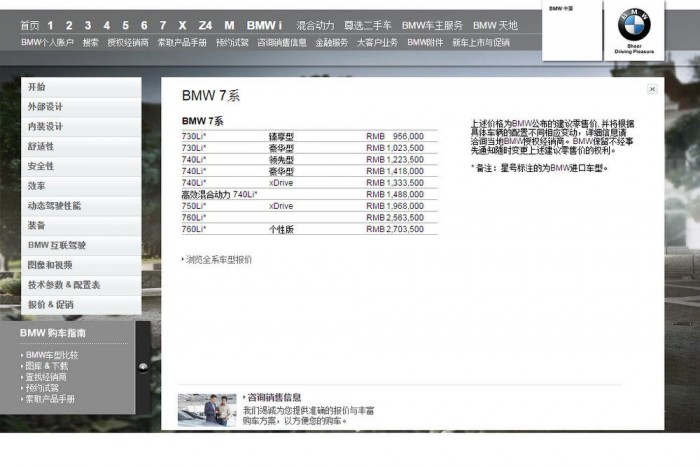Open the BMW i menu item
700x467 pixels.
coord(264,25)
